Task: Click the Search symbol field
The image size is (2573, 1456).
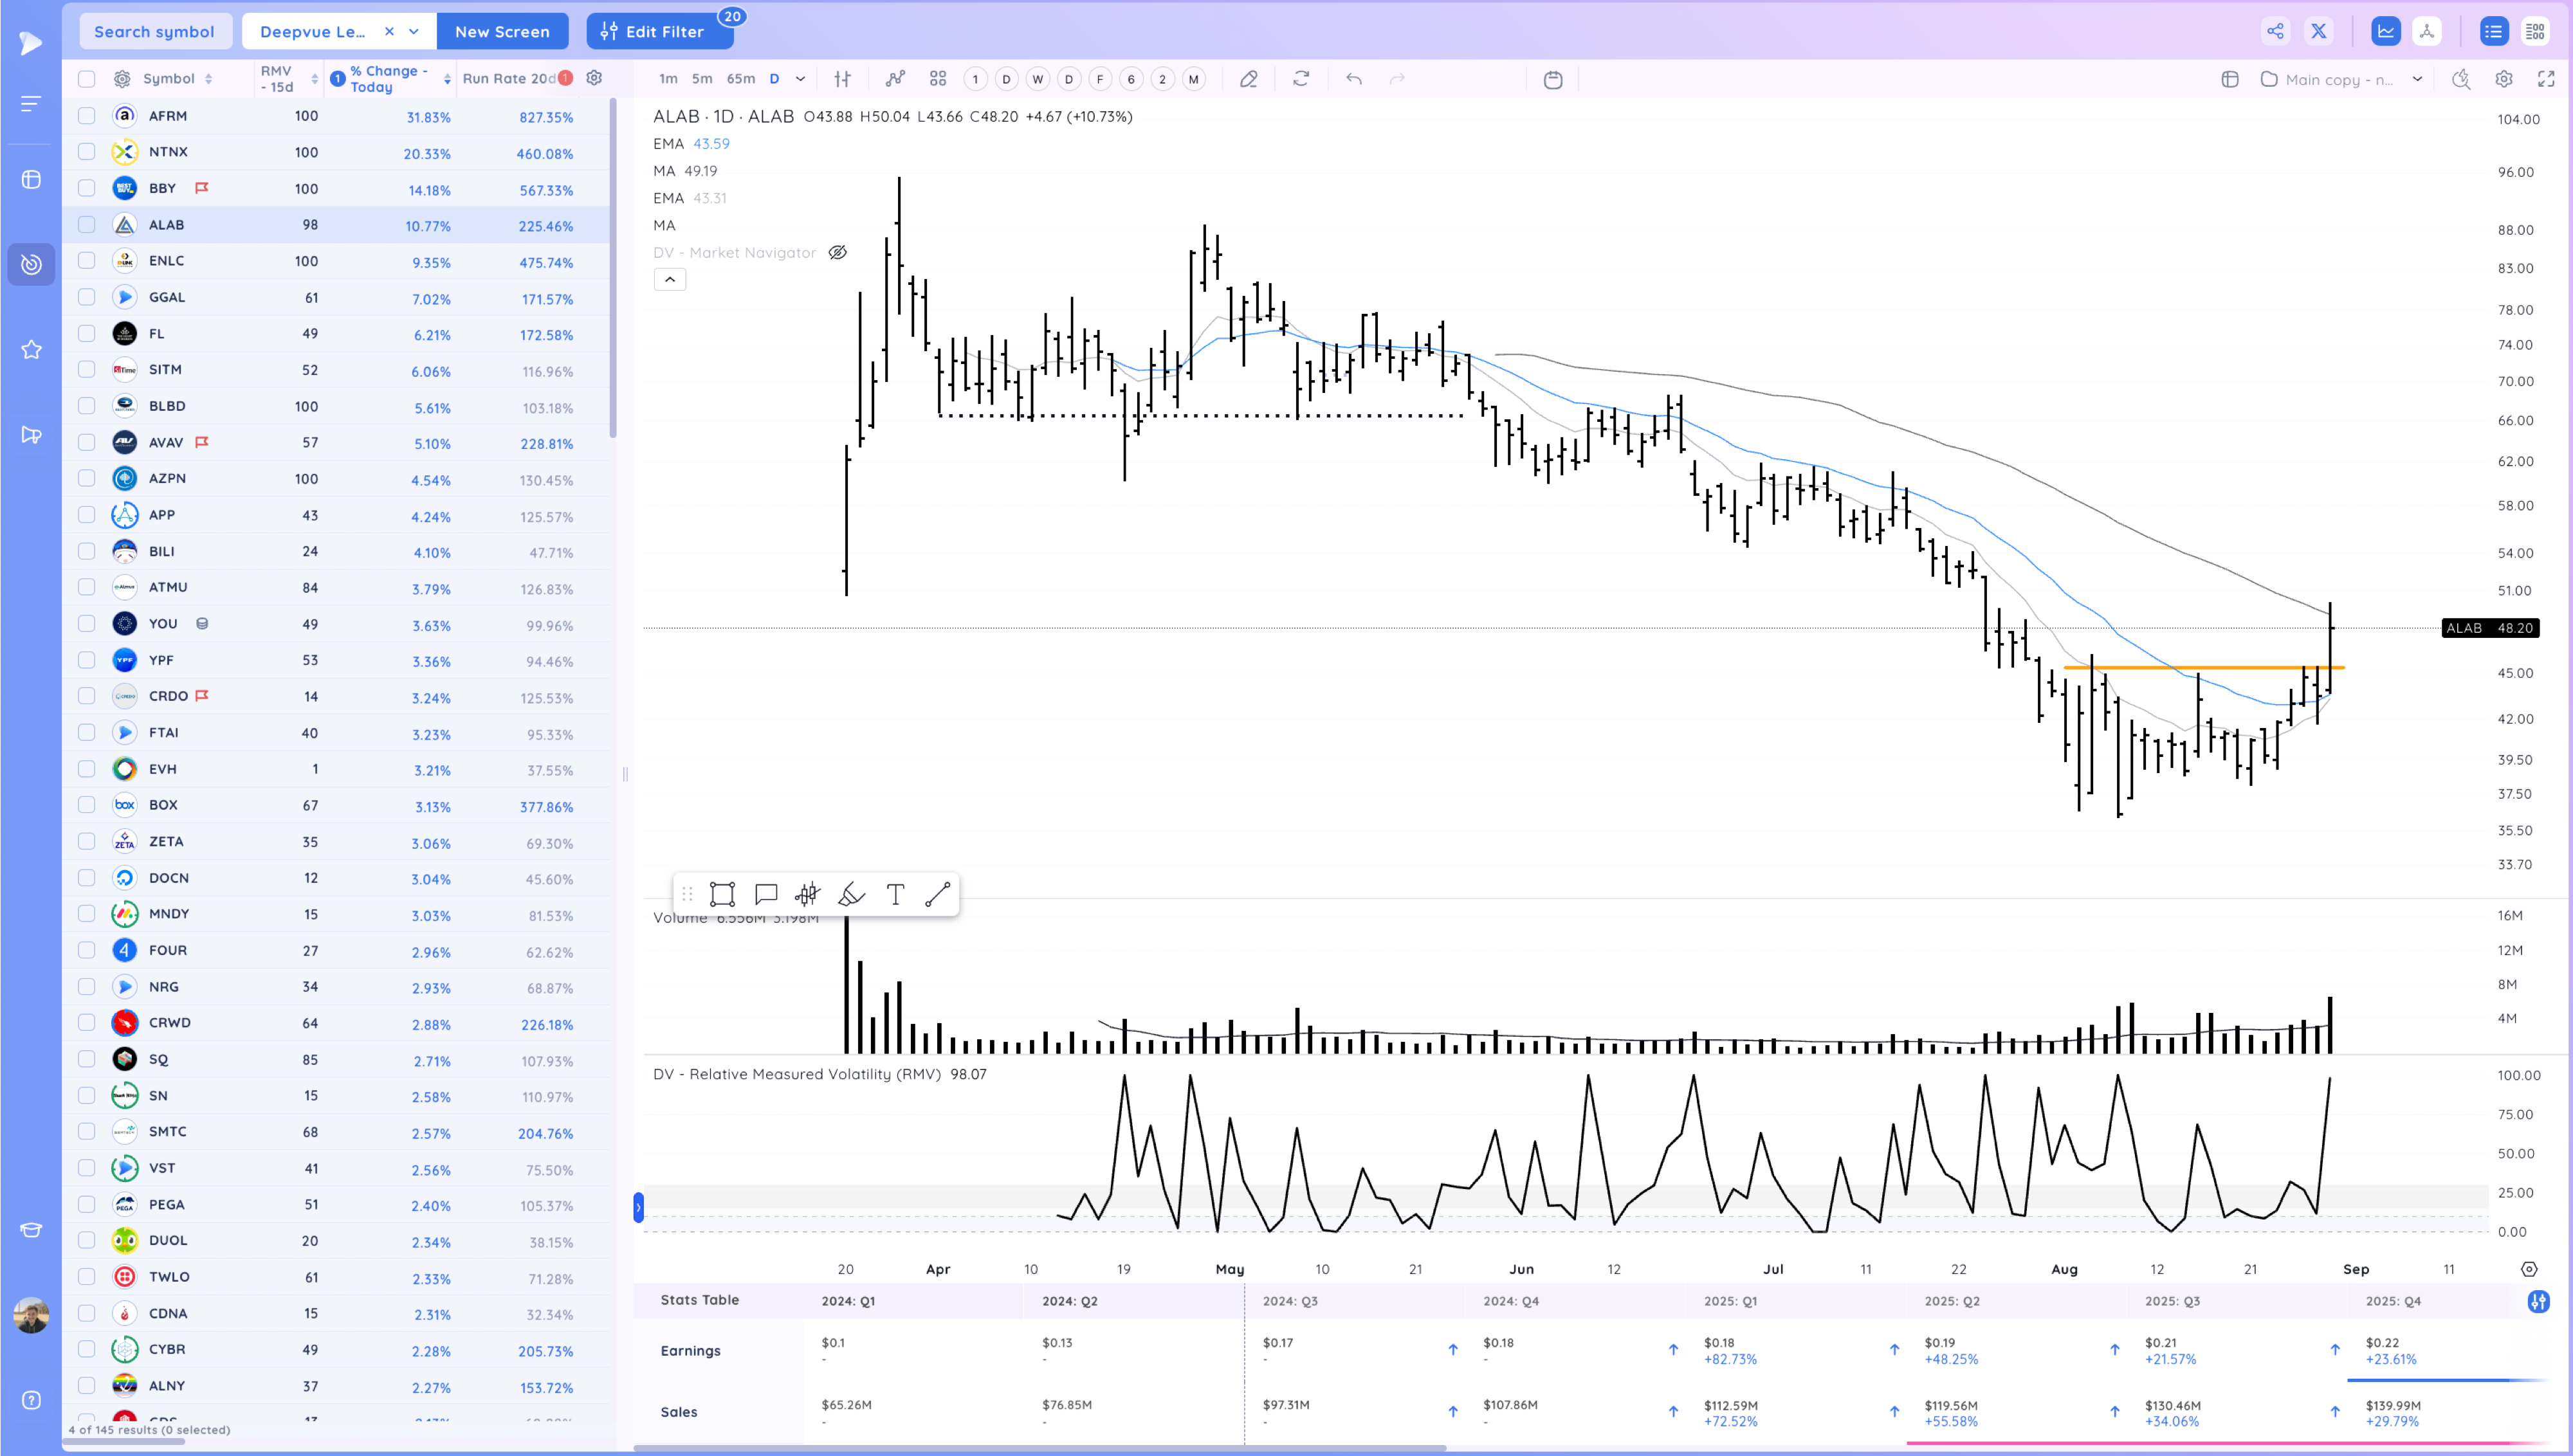Action: [154, 31]
